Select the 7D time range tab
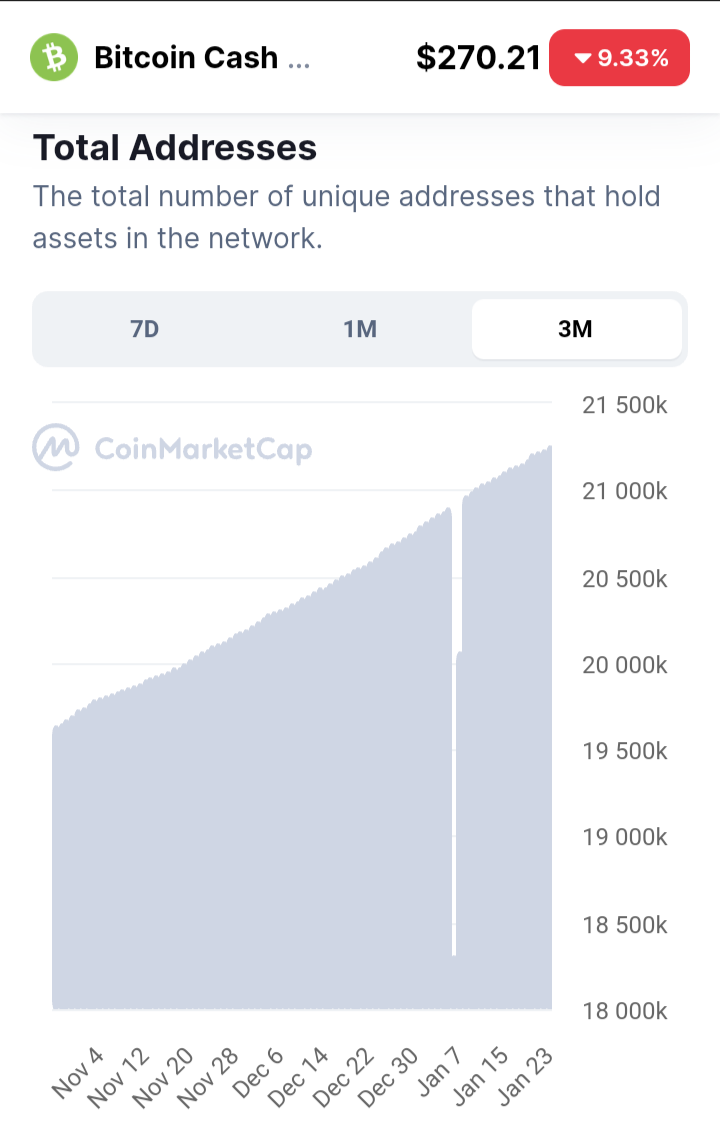The width and height of the screenshot is (720, 1144). (x=144, y=329)
